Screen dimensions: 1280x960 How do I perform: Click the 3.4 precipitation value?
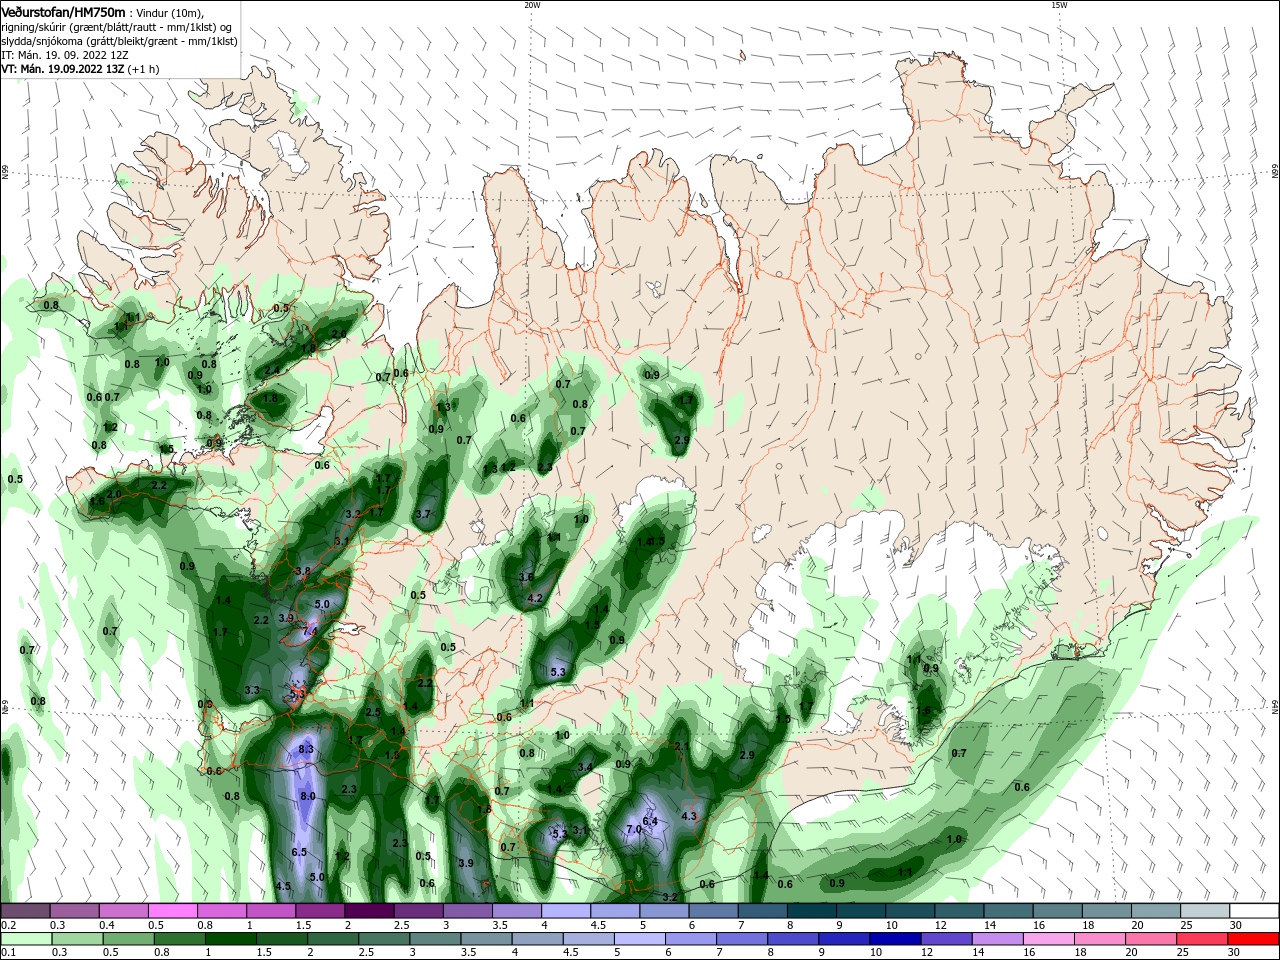pos(585,767)
